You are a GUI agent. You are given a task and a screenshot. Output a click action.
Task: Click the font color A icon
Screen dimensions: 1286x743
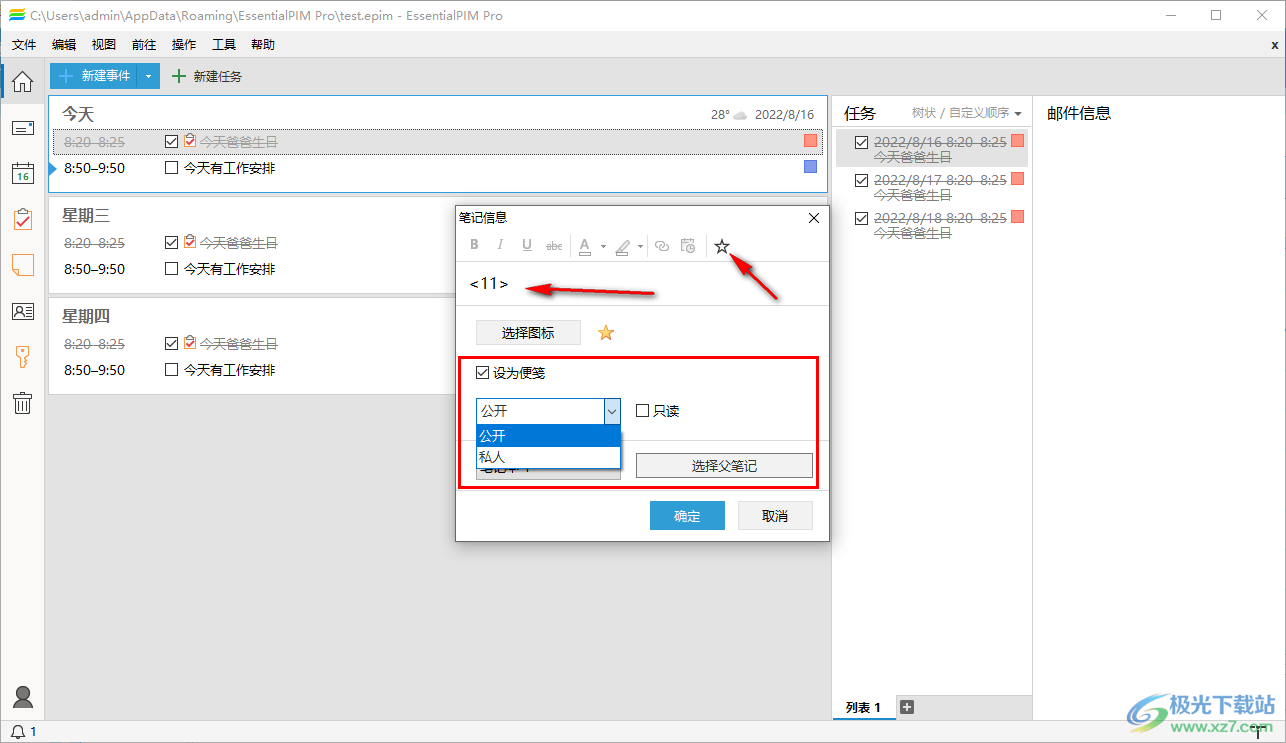585,246
